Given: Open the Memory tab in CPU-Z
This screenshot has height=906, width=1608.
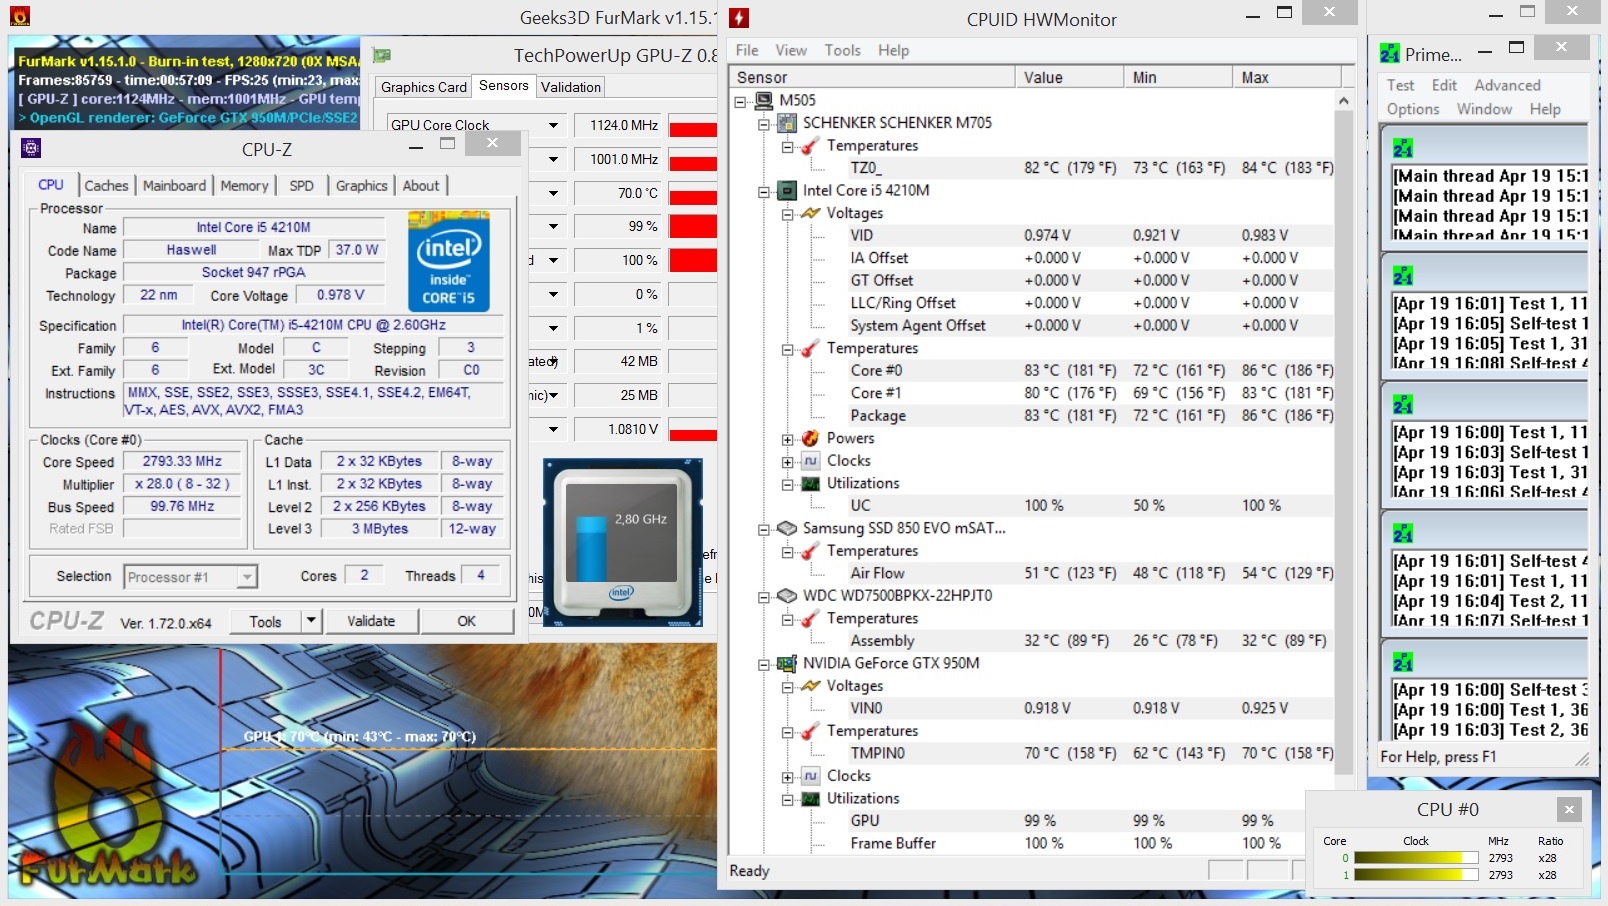Looking at the screenshot, I should tap(244, 186).
